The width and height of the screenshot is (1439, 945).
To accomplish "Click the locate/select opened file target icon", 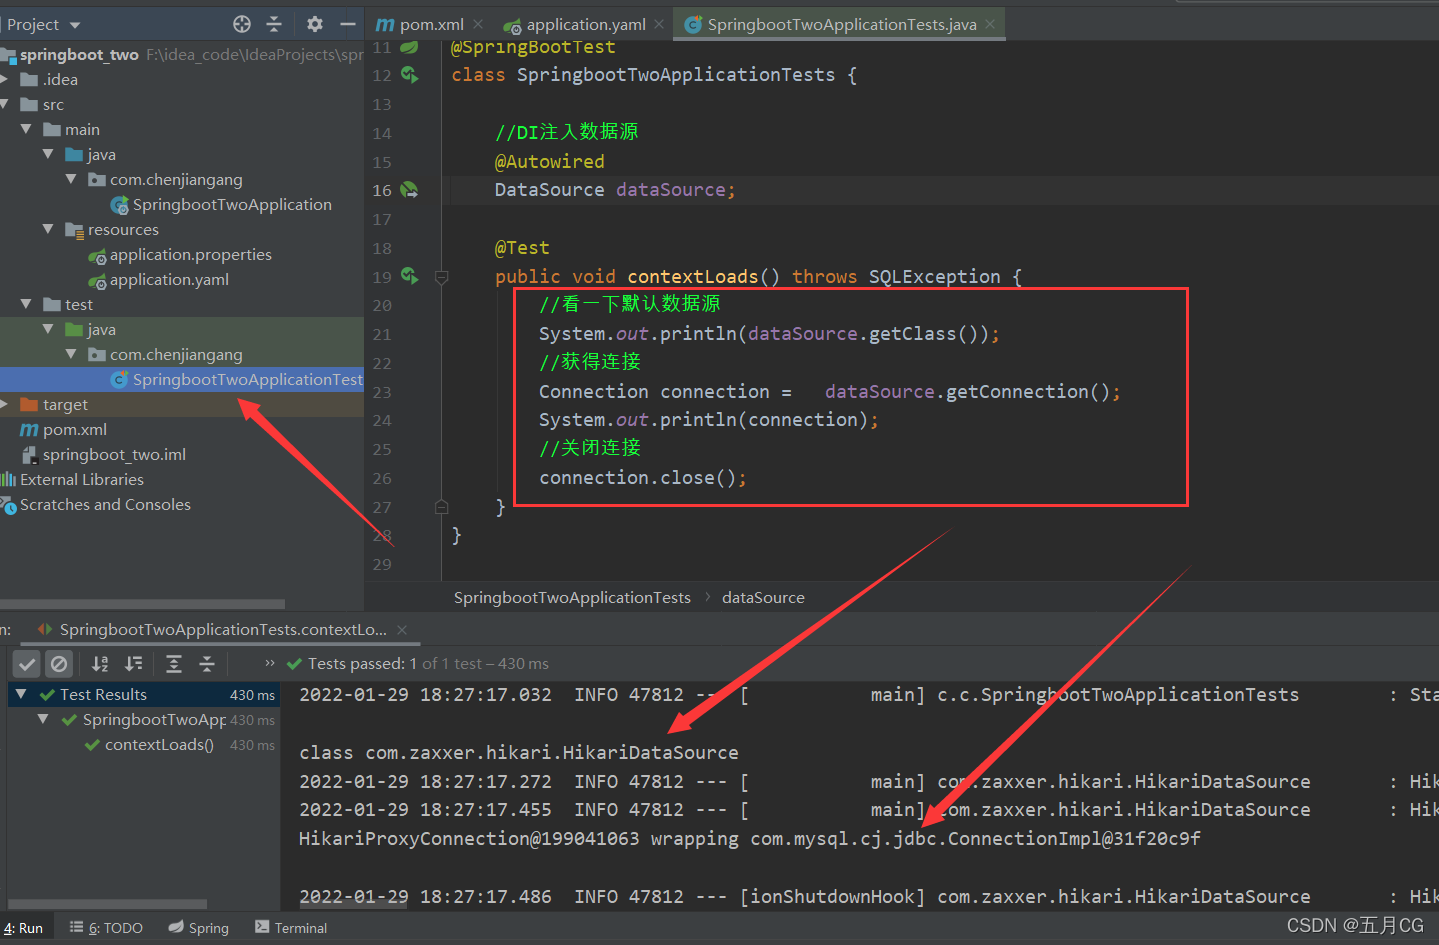I will [x=242, y=24].
